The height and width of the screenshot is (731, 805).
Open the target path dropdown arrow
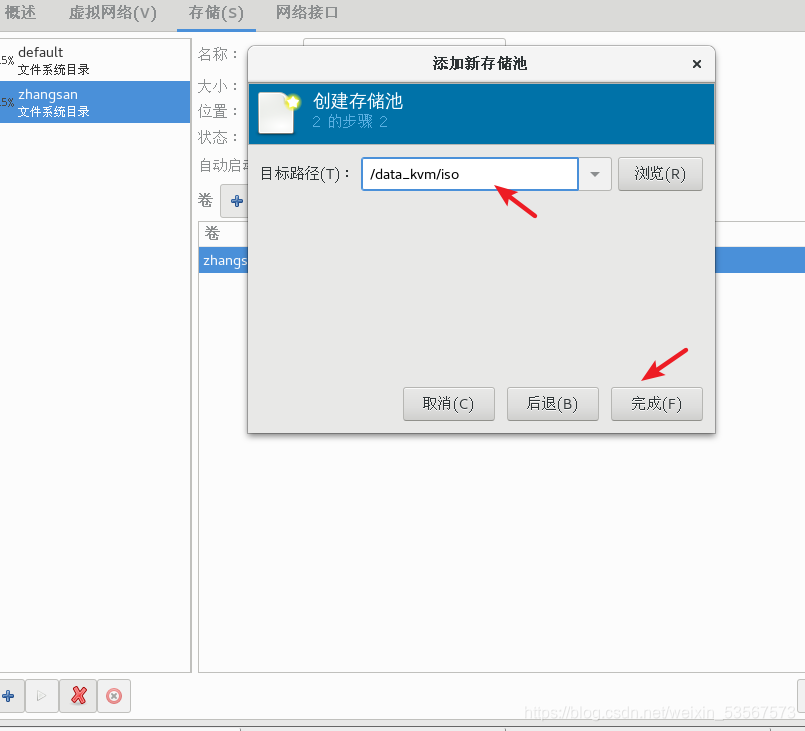[x=595, y=173]
